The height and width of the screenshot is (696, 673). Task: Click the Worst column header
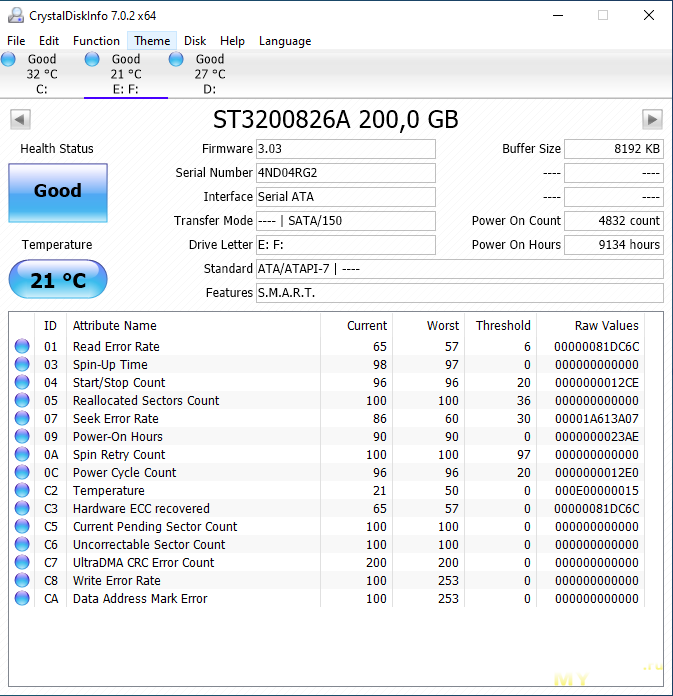pyautogui.click(x=443, y=325)
